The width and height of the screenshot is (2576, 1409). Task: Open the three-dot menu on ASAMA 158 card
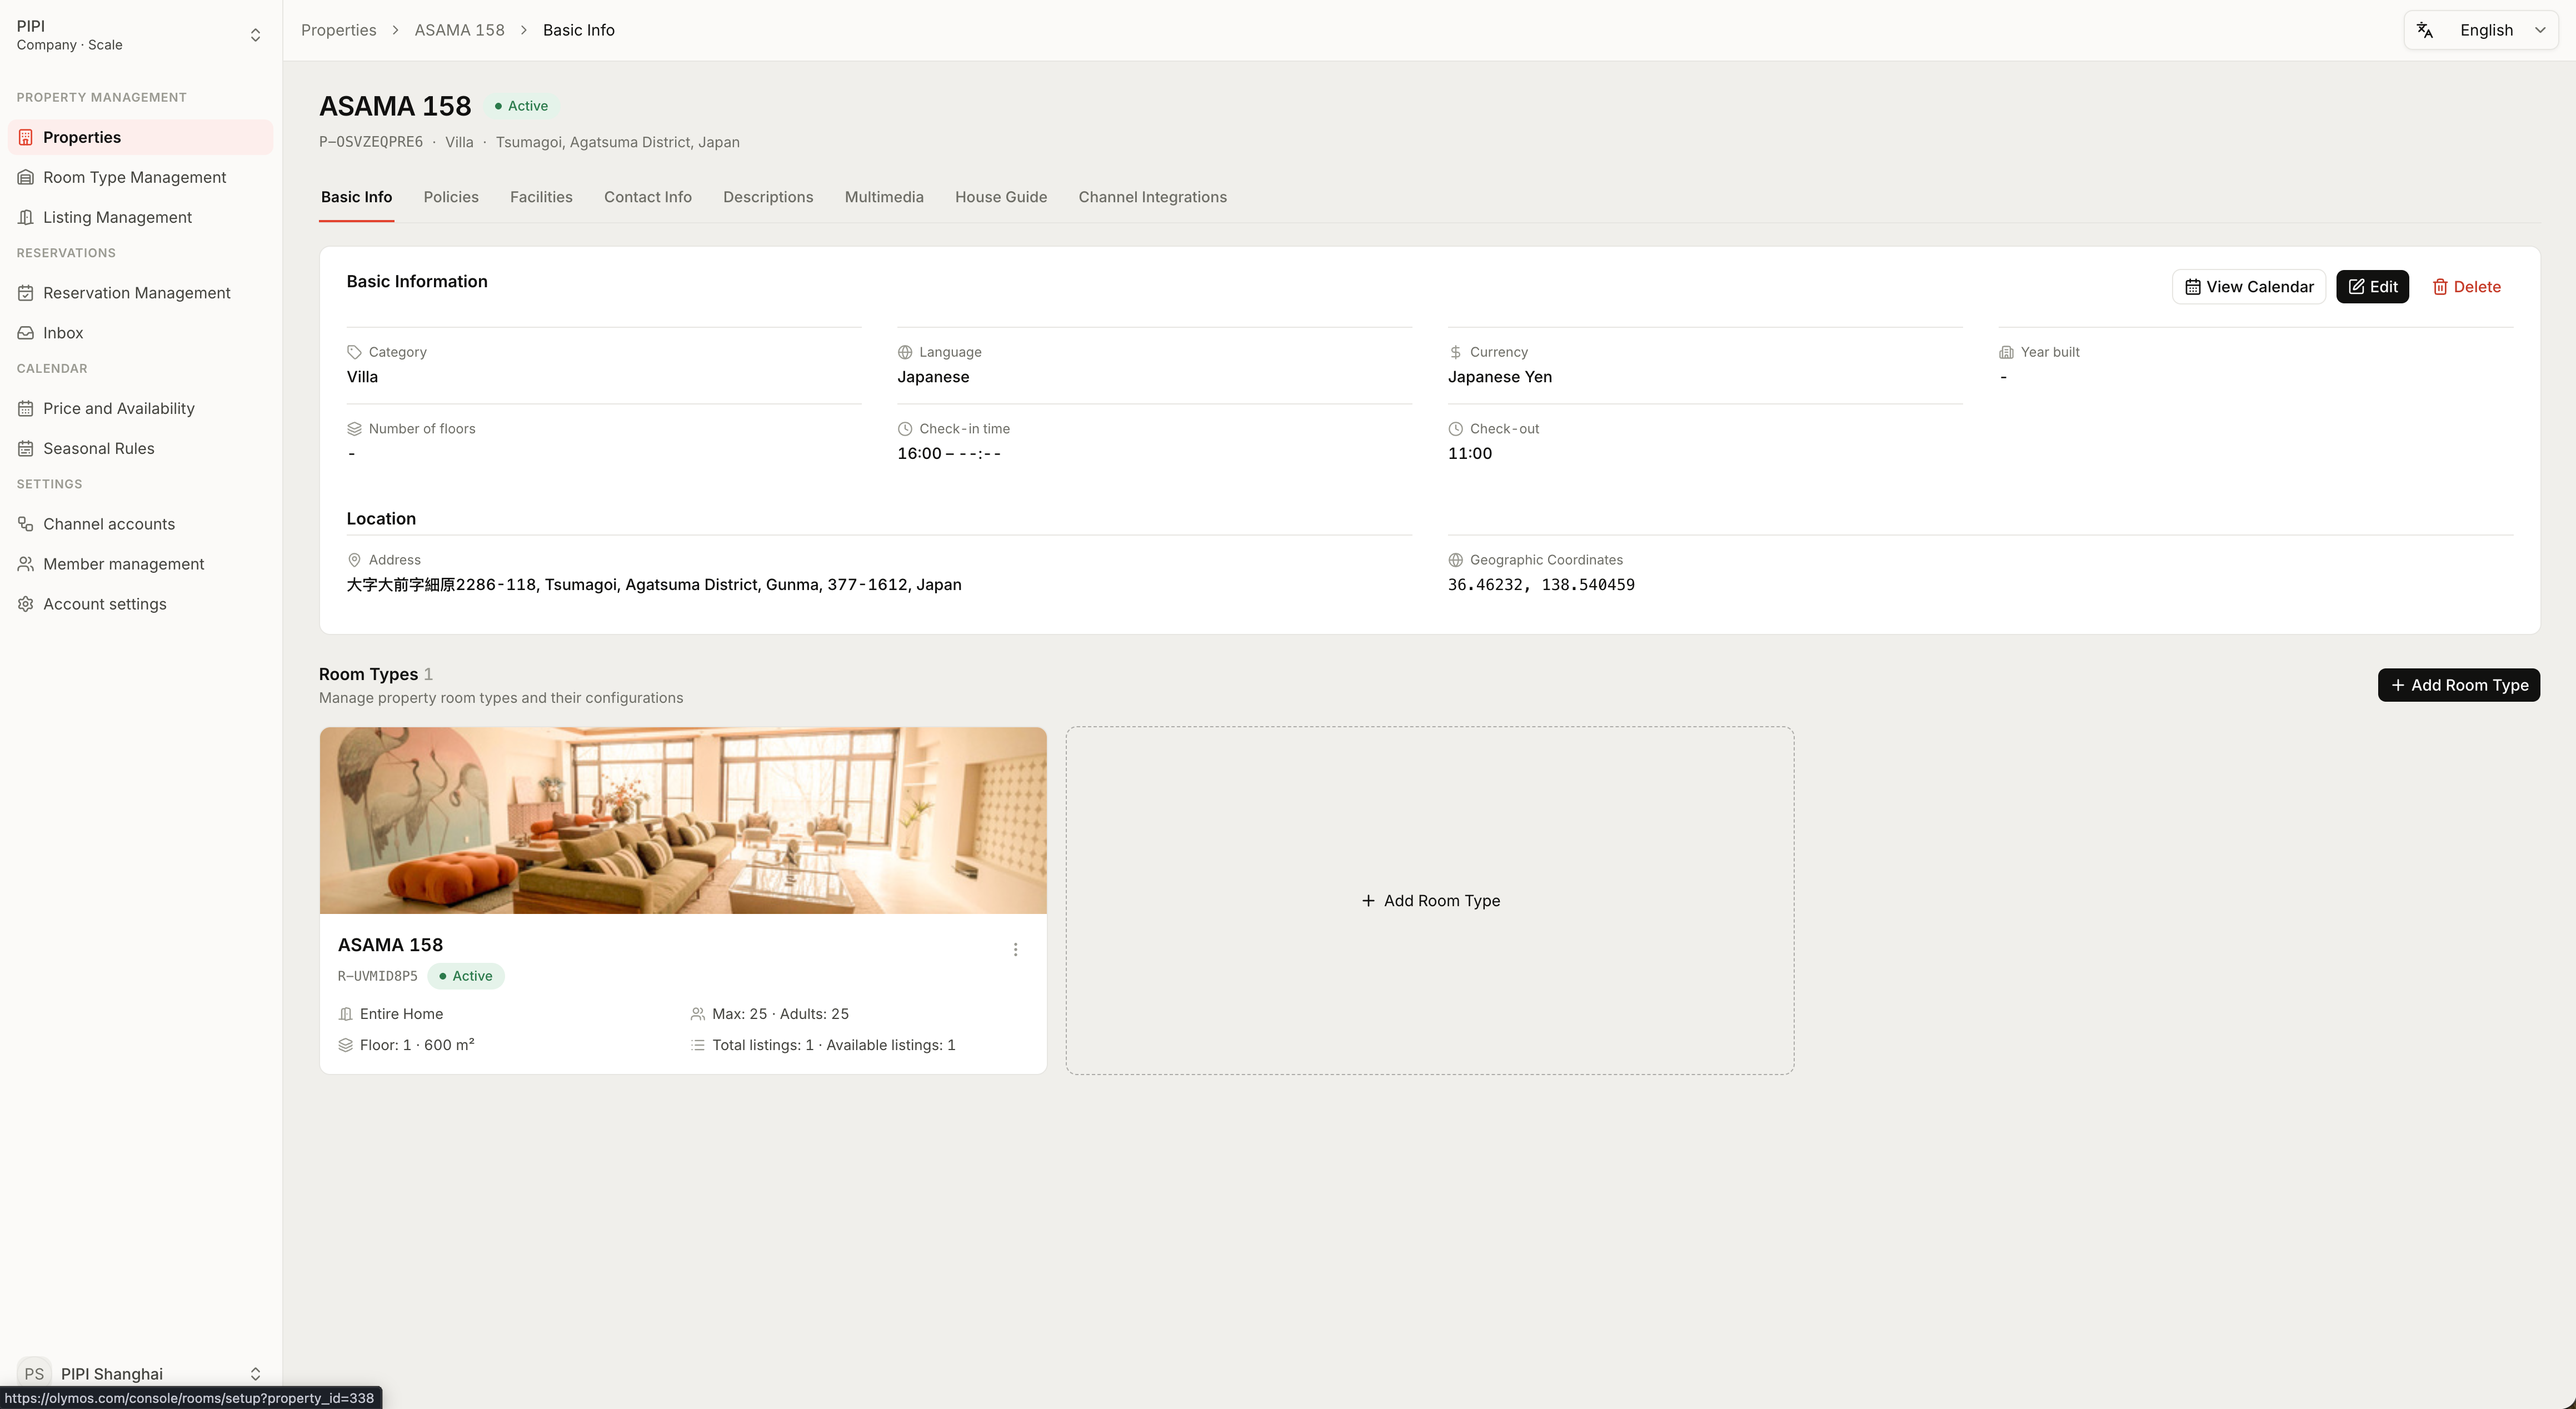[x=1015, y=949]
